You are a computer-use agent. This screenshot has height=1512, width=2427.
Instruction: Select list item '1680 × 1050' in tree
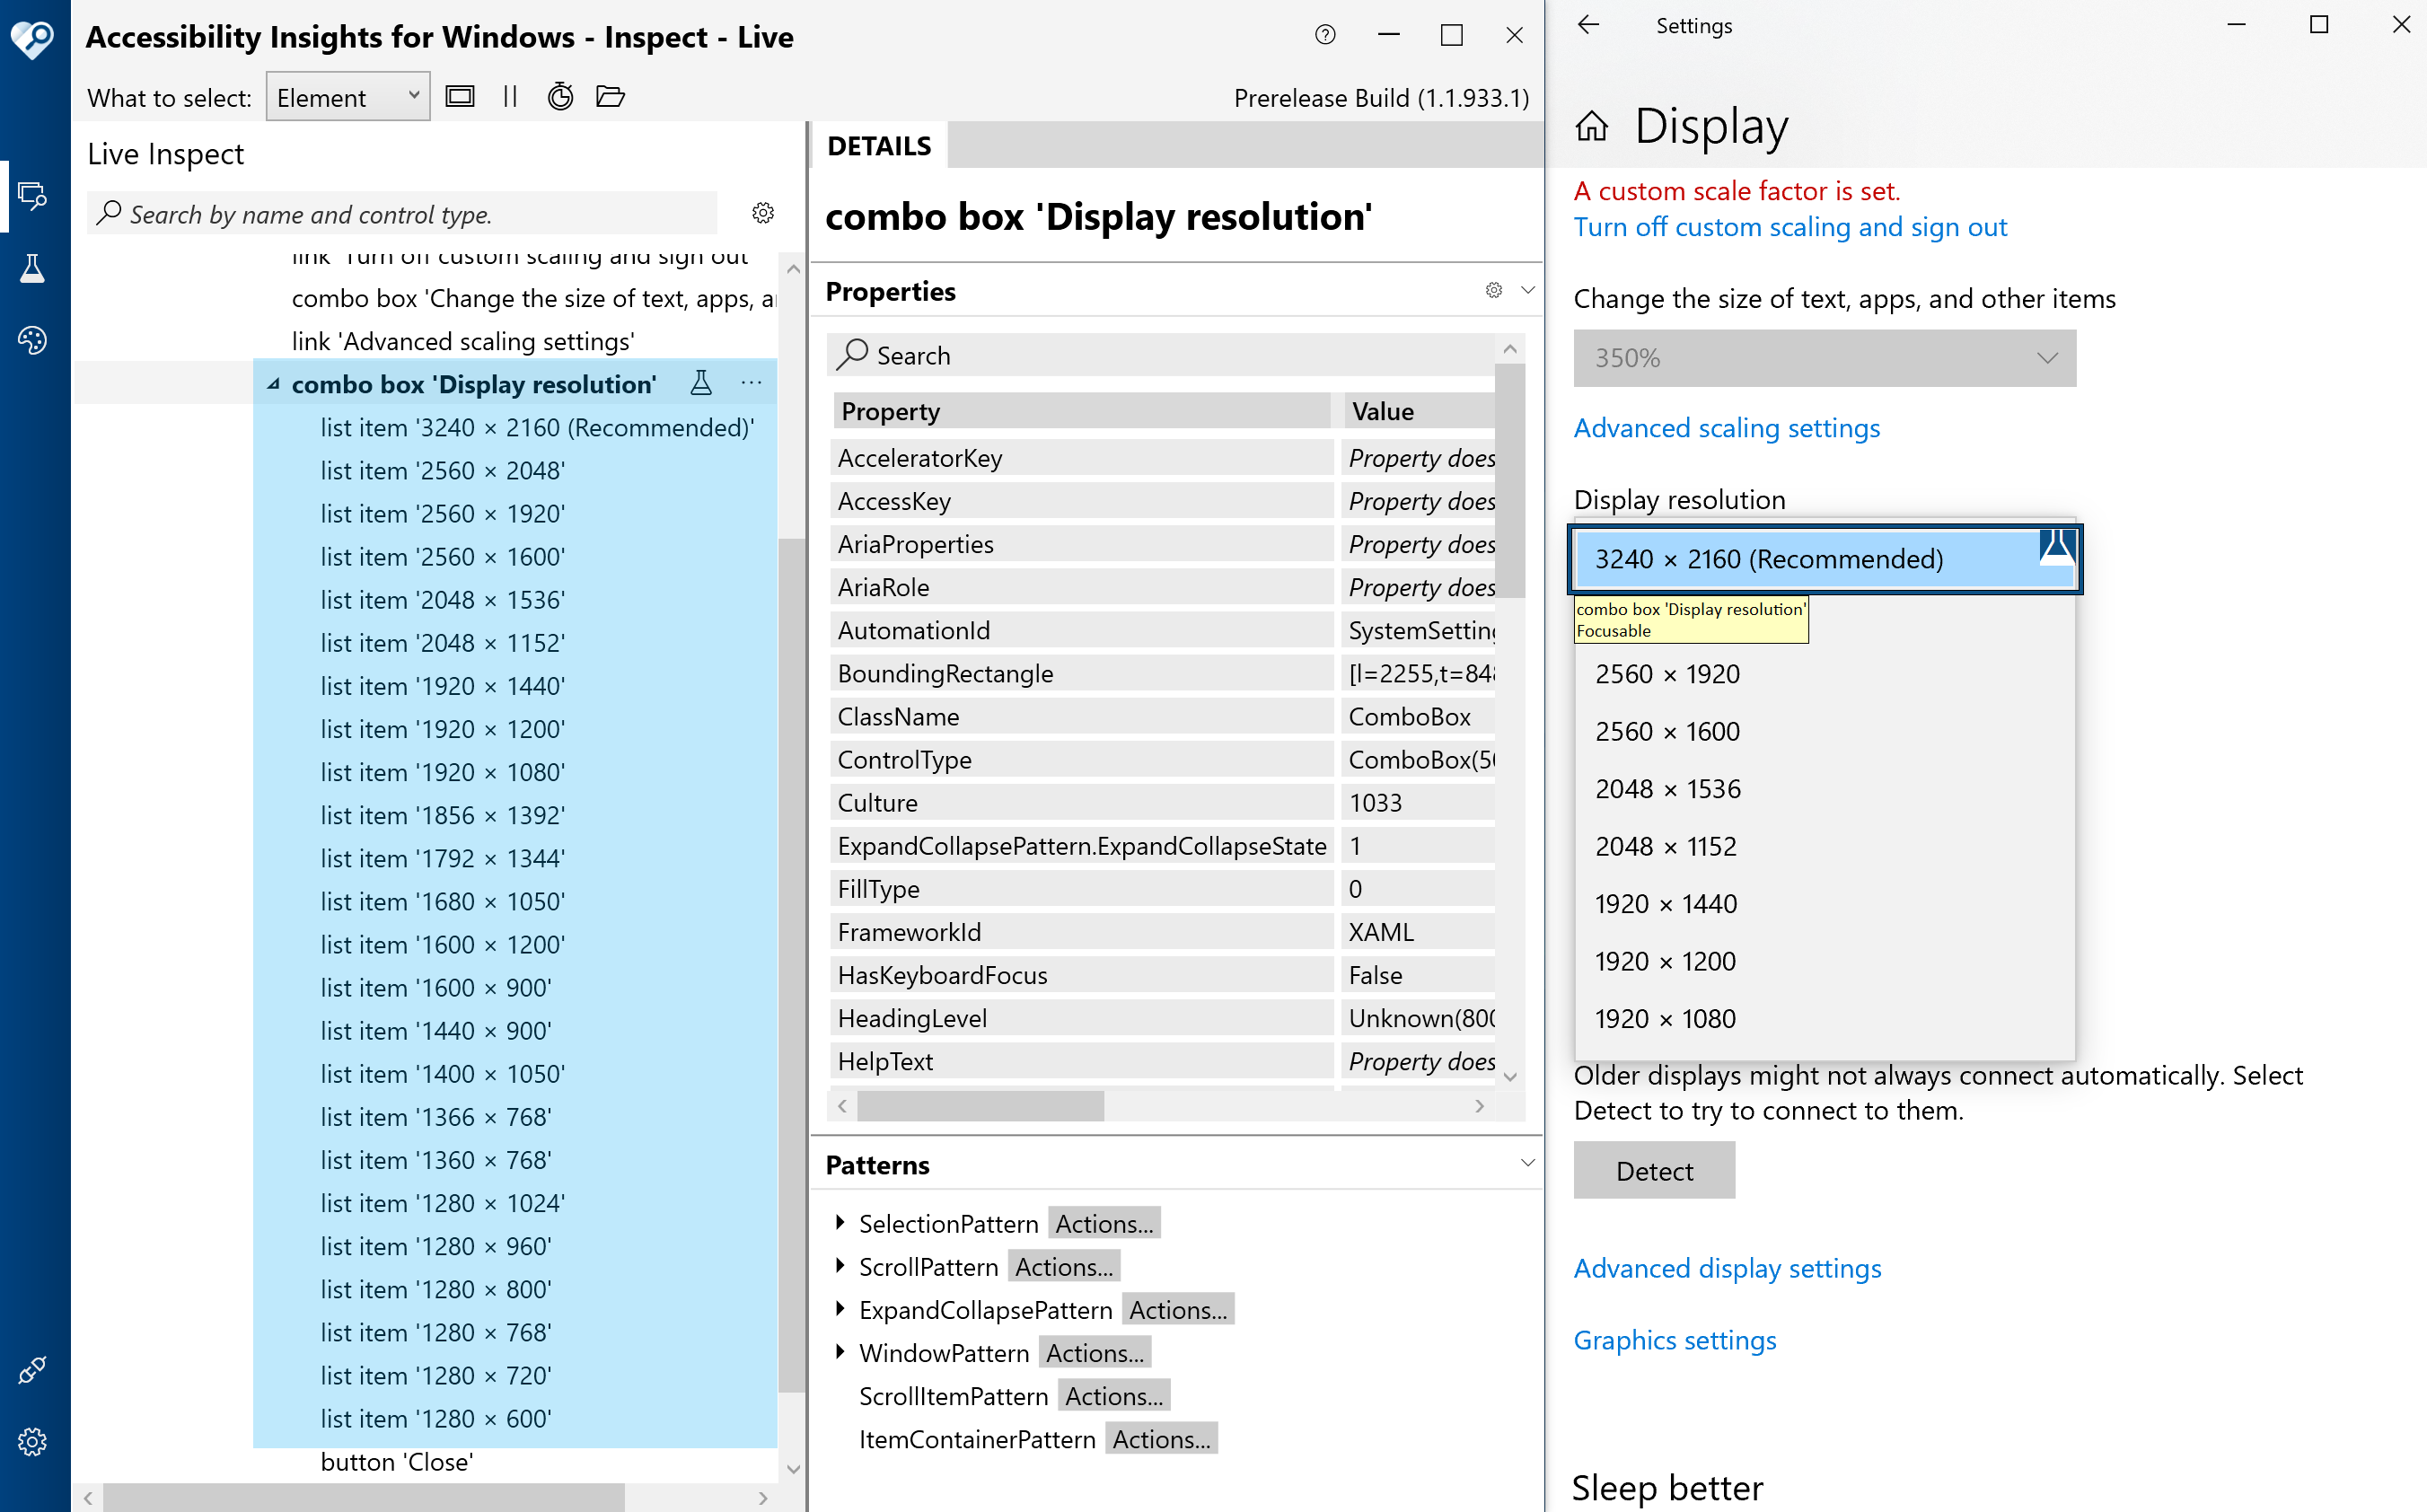(x=443, y=901)
